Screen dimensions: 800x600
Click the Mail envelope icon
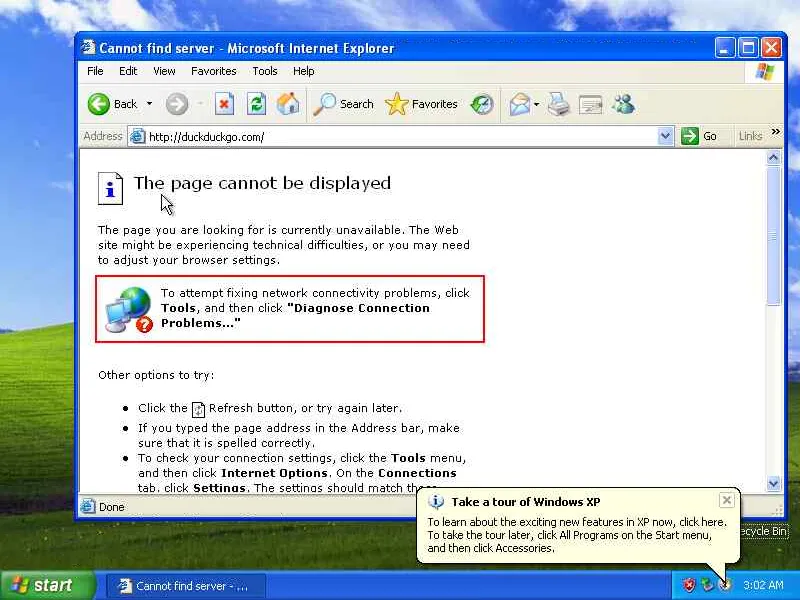pyautogui.click(x=519, y=104)
